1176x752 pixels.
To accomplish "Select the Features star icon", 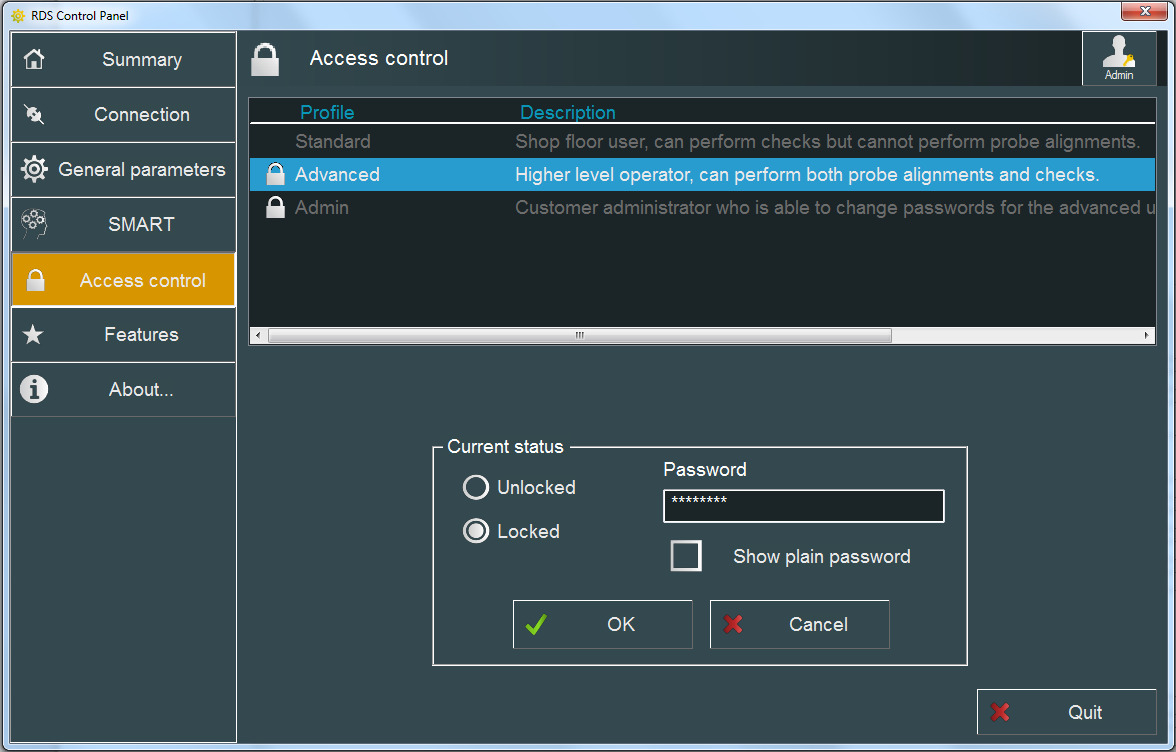I will coord(35,334).
